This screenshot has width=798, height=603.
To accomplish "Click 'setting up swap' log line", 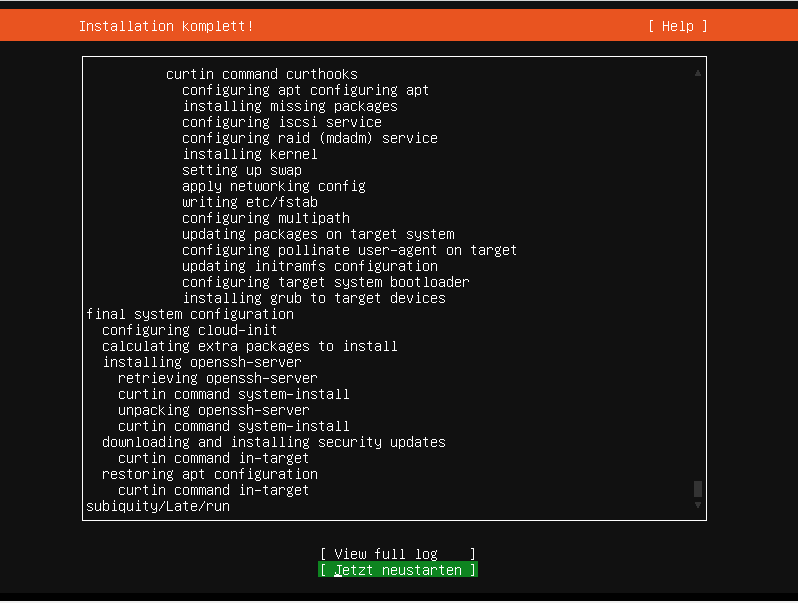I will [x=242, y=170].
